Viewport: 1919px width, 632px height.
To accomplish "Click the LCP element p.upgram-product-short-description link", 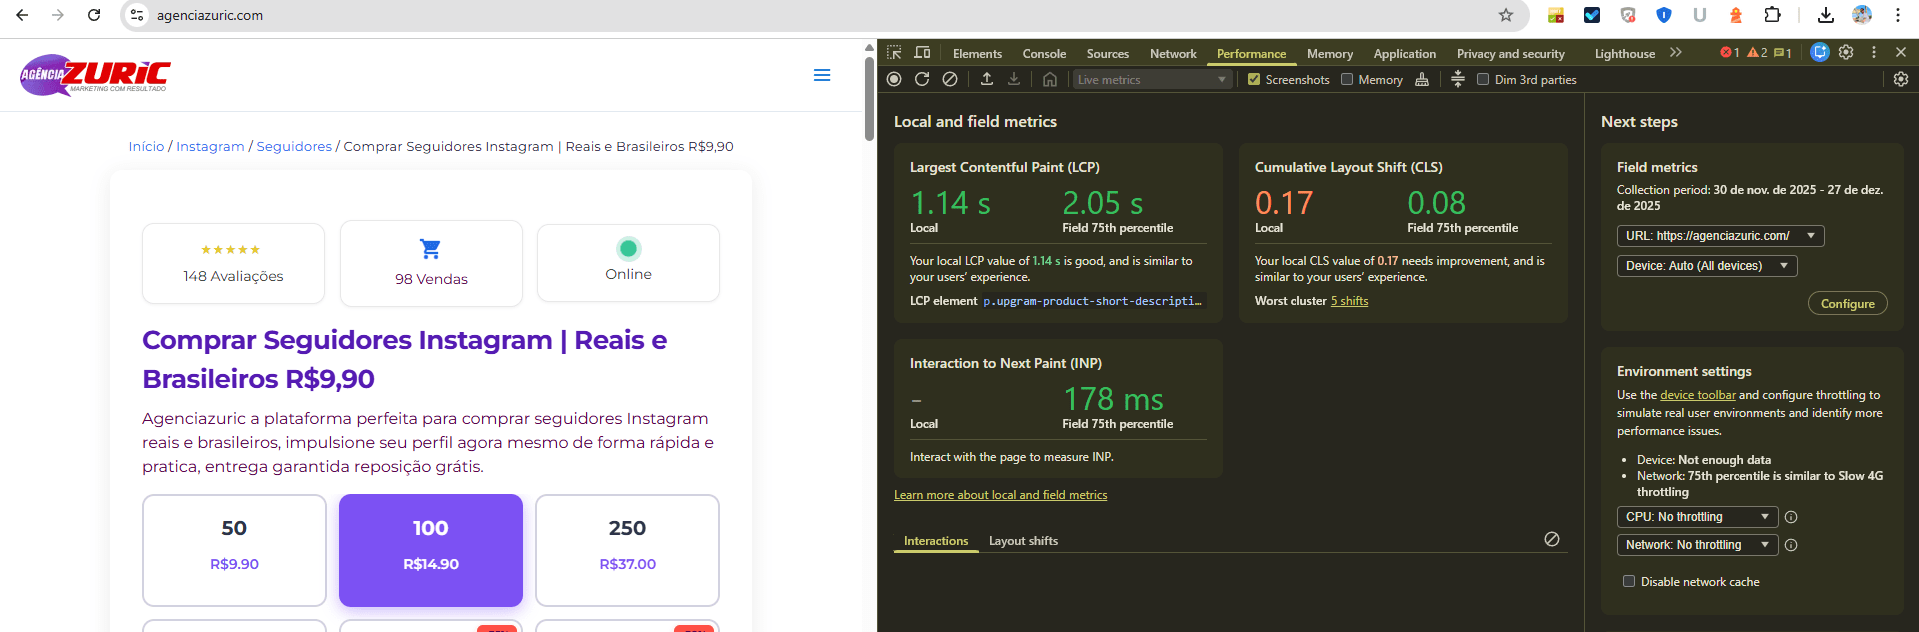I will coord(1092,301).
